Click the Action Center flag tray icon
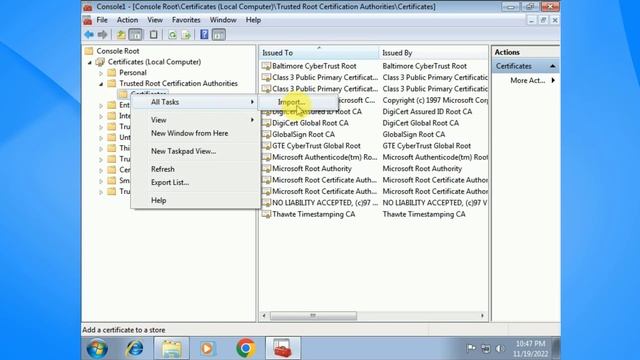 [x=471, y=348]
